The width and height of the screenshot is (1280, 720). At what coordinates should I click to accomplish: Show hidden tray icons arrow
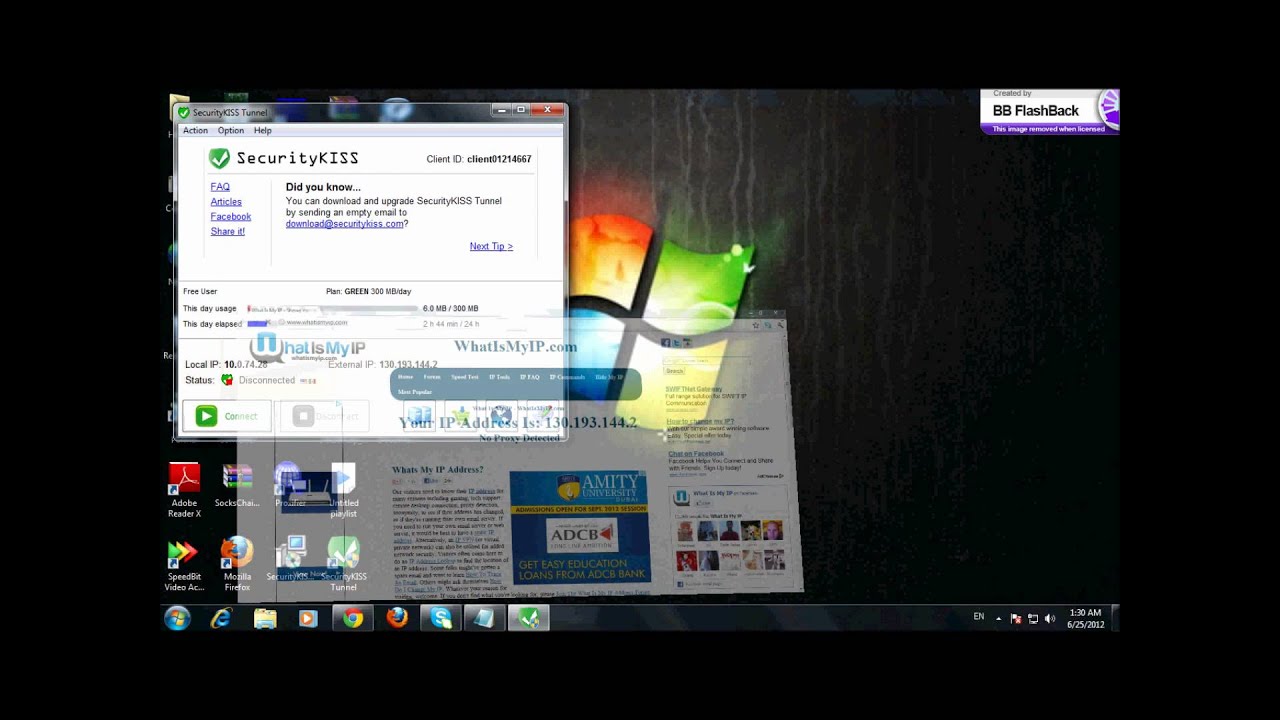998,619
